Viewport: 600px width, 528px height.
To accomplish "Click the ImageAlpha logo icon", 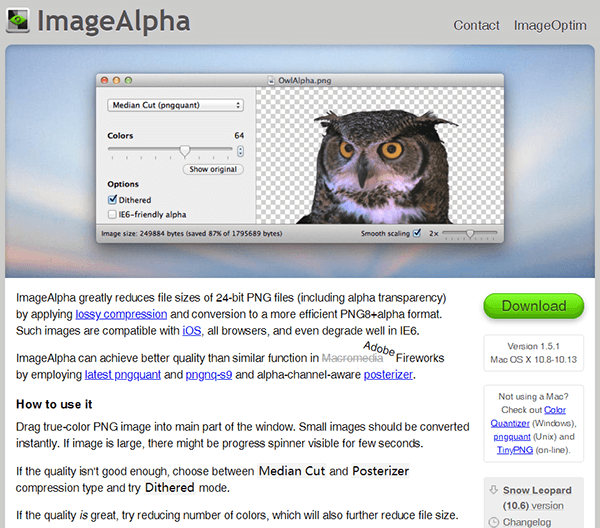I will 18,20.
